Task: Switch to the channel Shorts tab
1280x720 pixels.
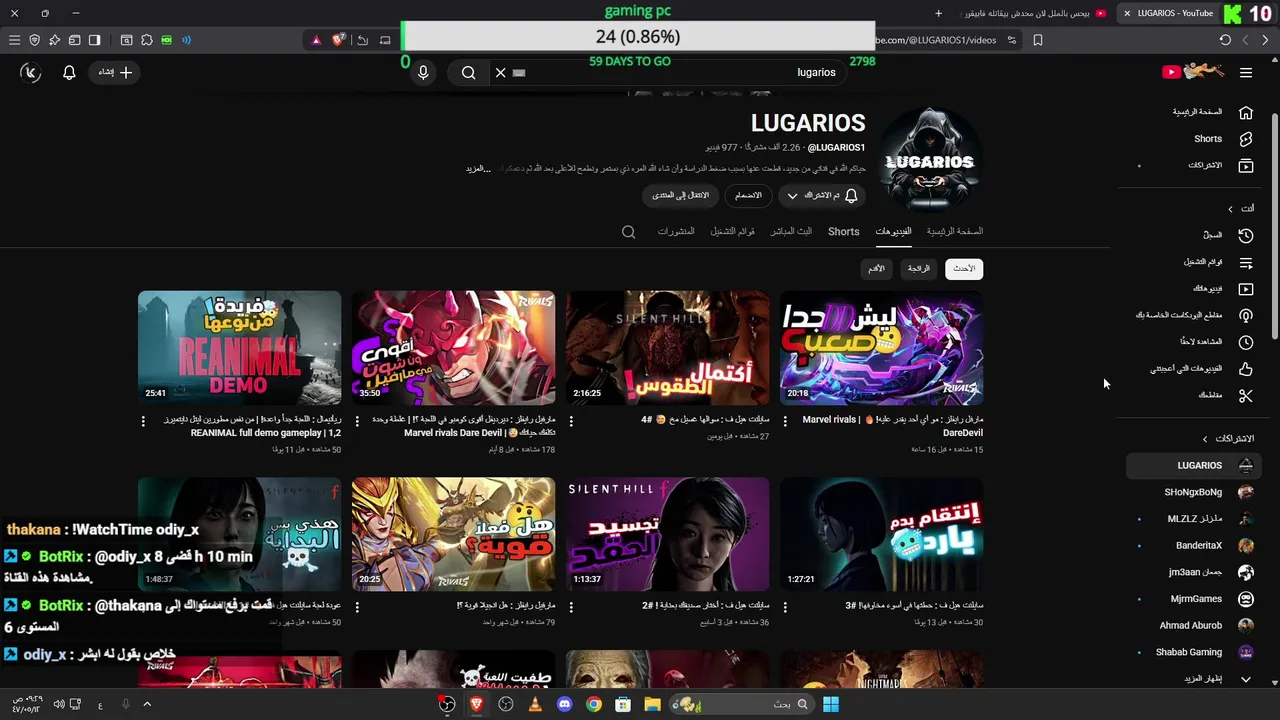Action: click(843, 231)
